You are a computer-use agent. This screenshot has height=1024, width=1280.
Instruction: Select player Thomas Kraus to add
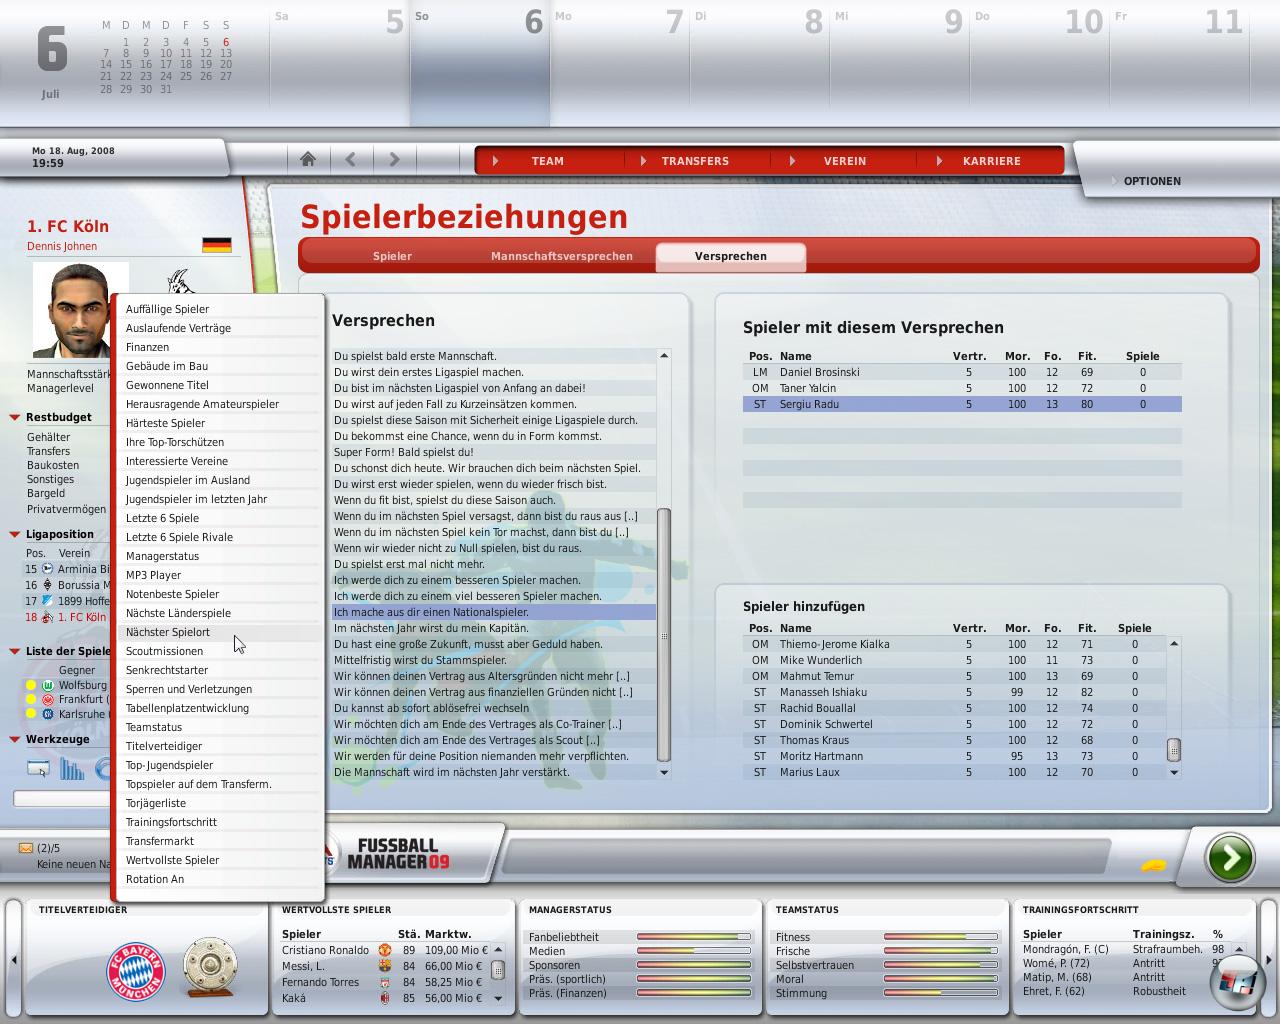[x=814, y=740]
